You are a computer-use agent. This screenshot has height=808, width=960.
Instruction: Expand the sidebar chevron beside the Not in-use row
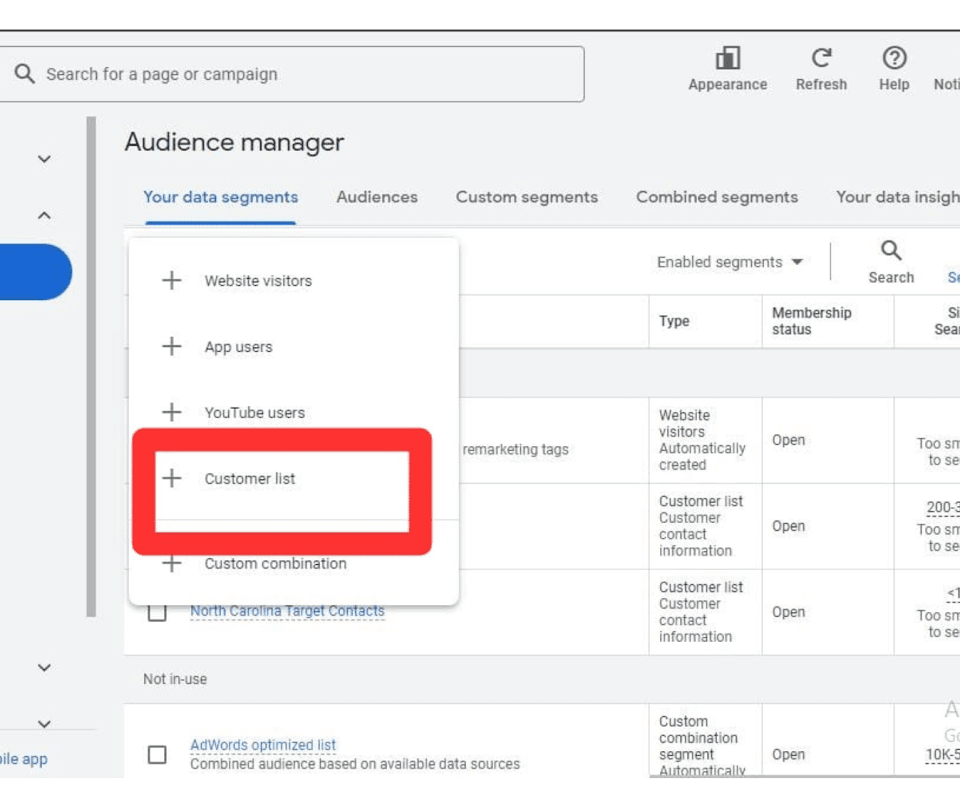pyautogui.click(x=44, y=667)
